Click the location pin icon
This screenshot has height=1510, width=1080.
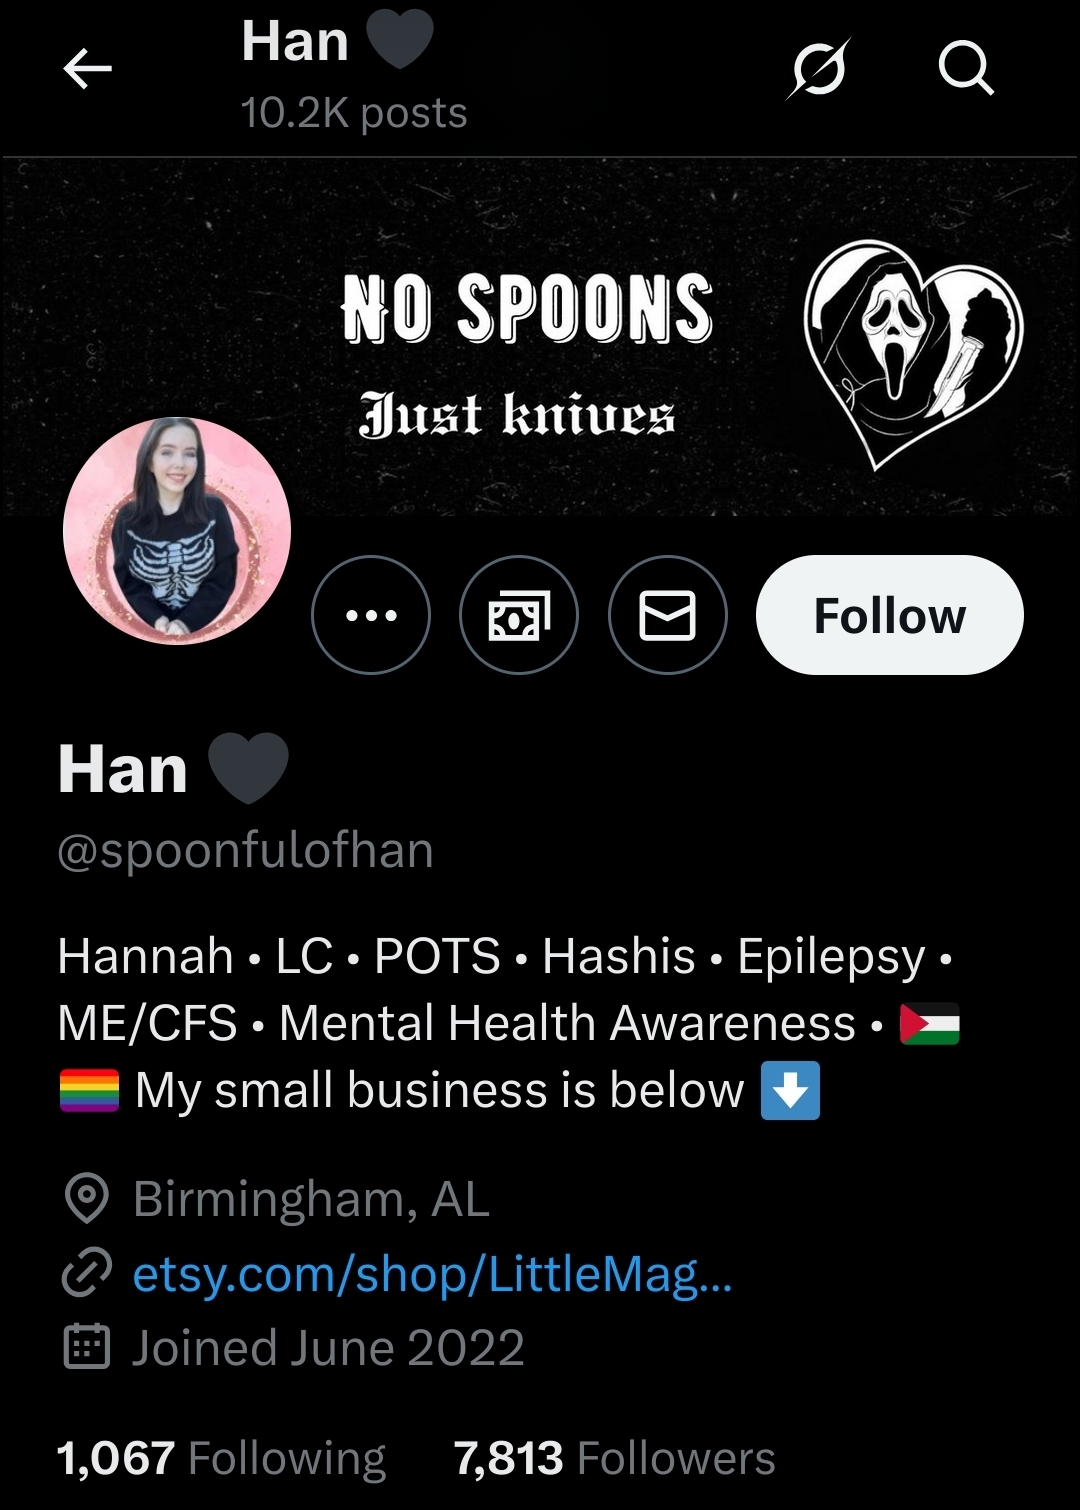pyautogui.click(x=87, y=1198)
